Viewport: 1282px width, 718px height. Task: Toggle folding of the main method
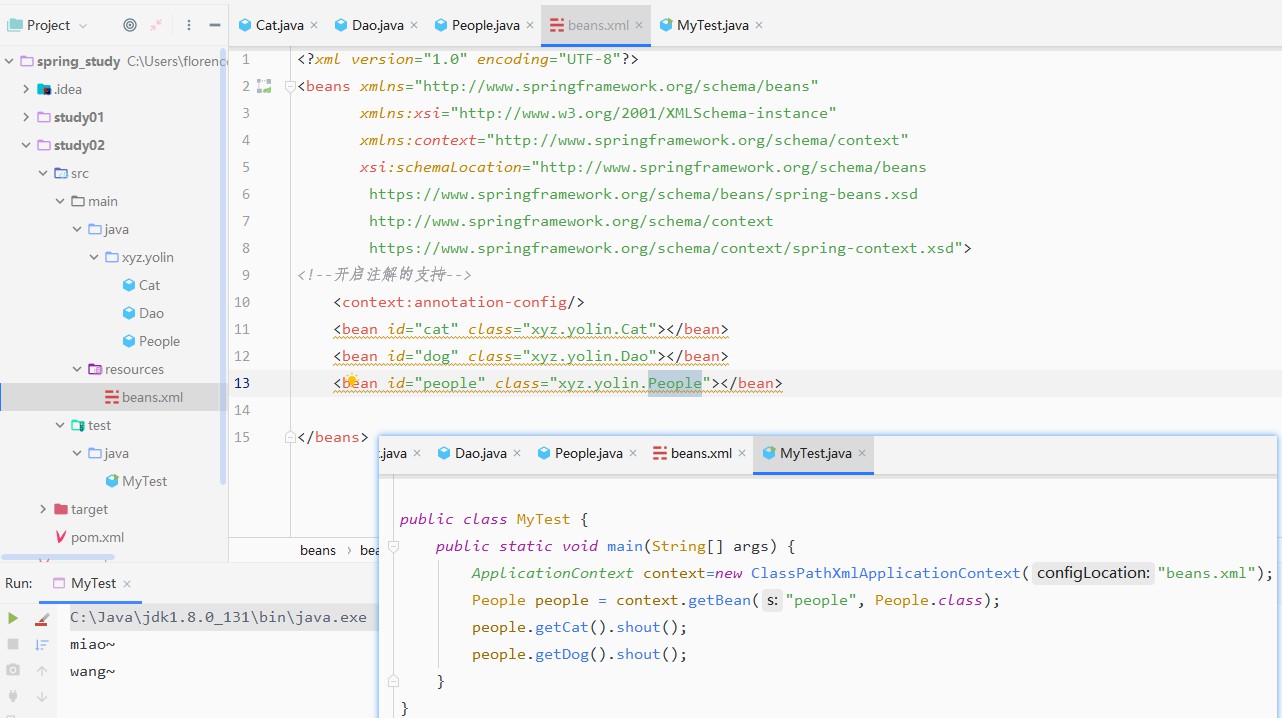click(394, 547)
